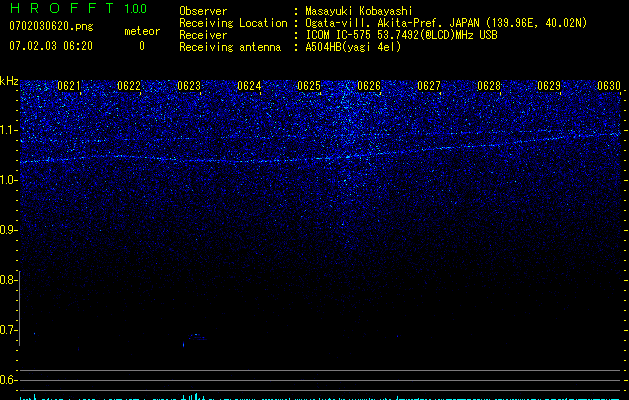Click the Ogata-vill. Akita-Pref. JAPAN location text

coord(446,23)
